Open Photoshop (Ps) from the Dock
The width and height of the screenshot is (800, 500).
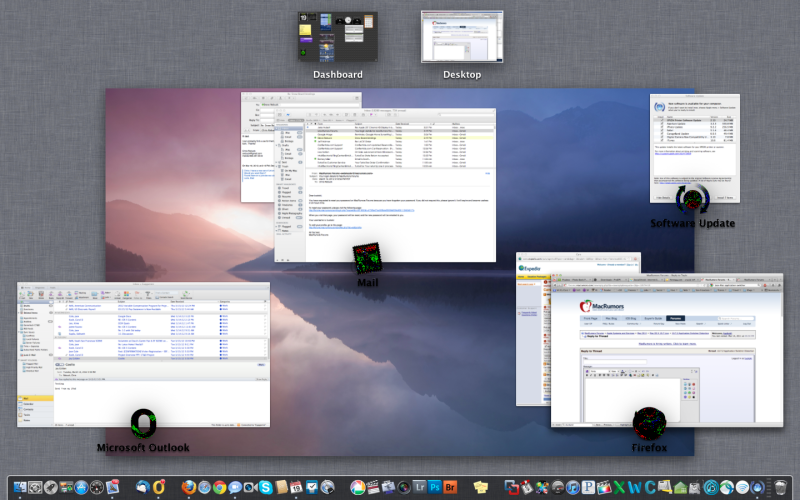tap(434, 487)
